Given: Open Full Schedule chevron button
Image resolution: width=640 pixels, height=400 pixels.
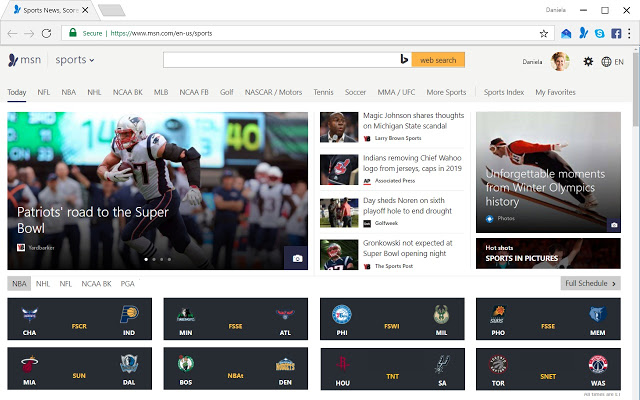Looking at the screenshot, I should click(590, 283).
